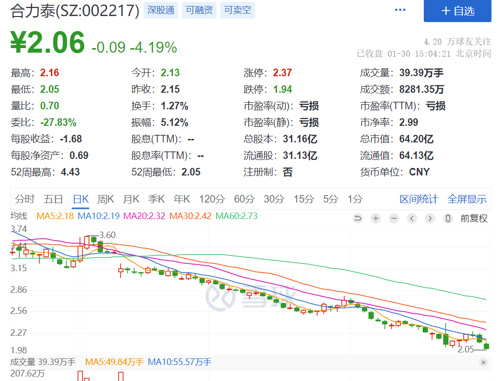Image resolution: width=500 pixels, height=381 pixels.
Task: Click the chart reset (undo arrow) icon
Action: [x=358, y=218]
